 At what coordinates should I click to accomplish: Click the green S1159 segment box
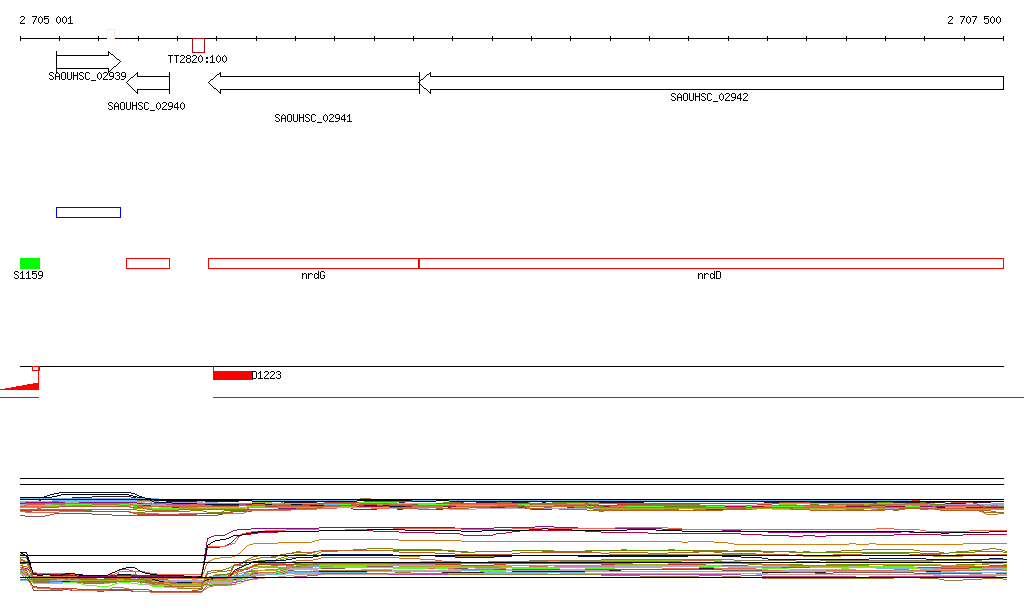pyautogui.click(x=30, y=263)
